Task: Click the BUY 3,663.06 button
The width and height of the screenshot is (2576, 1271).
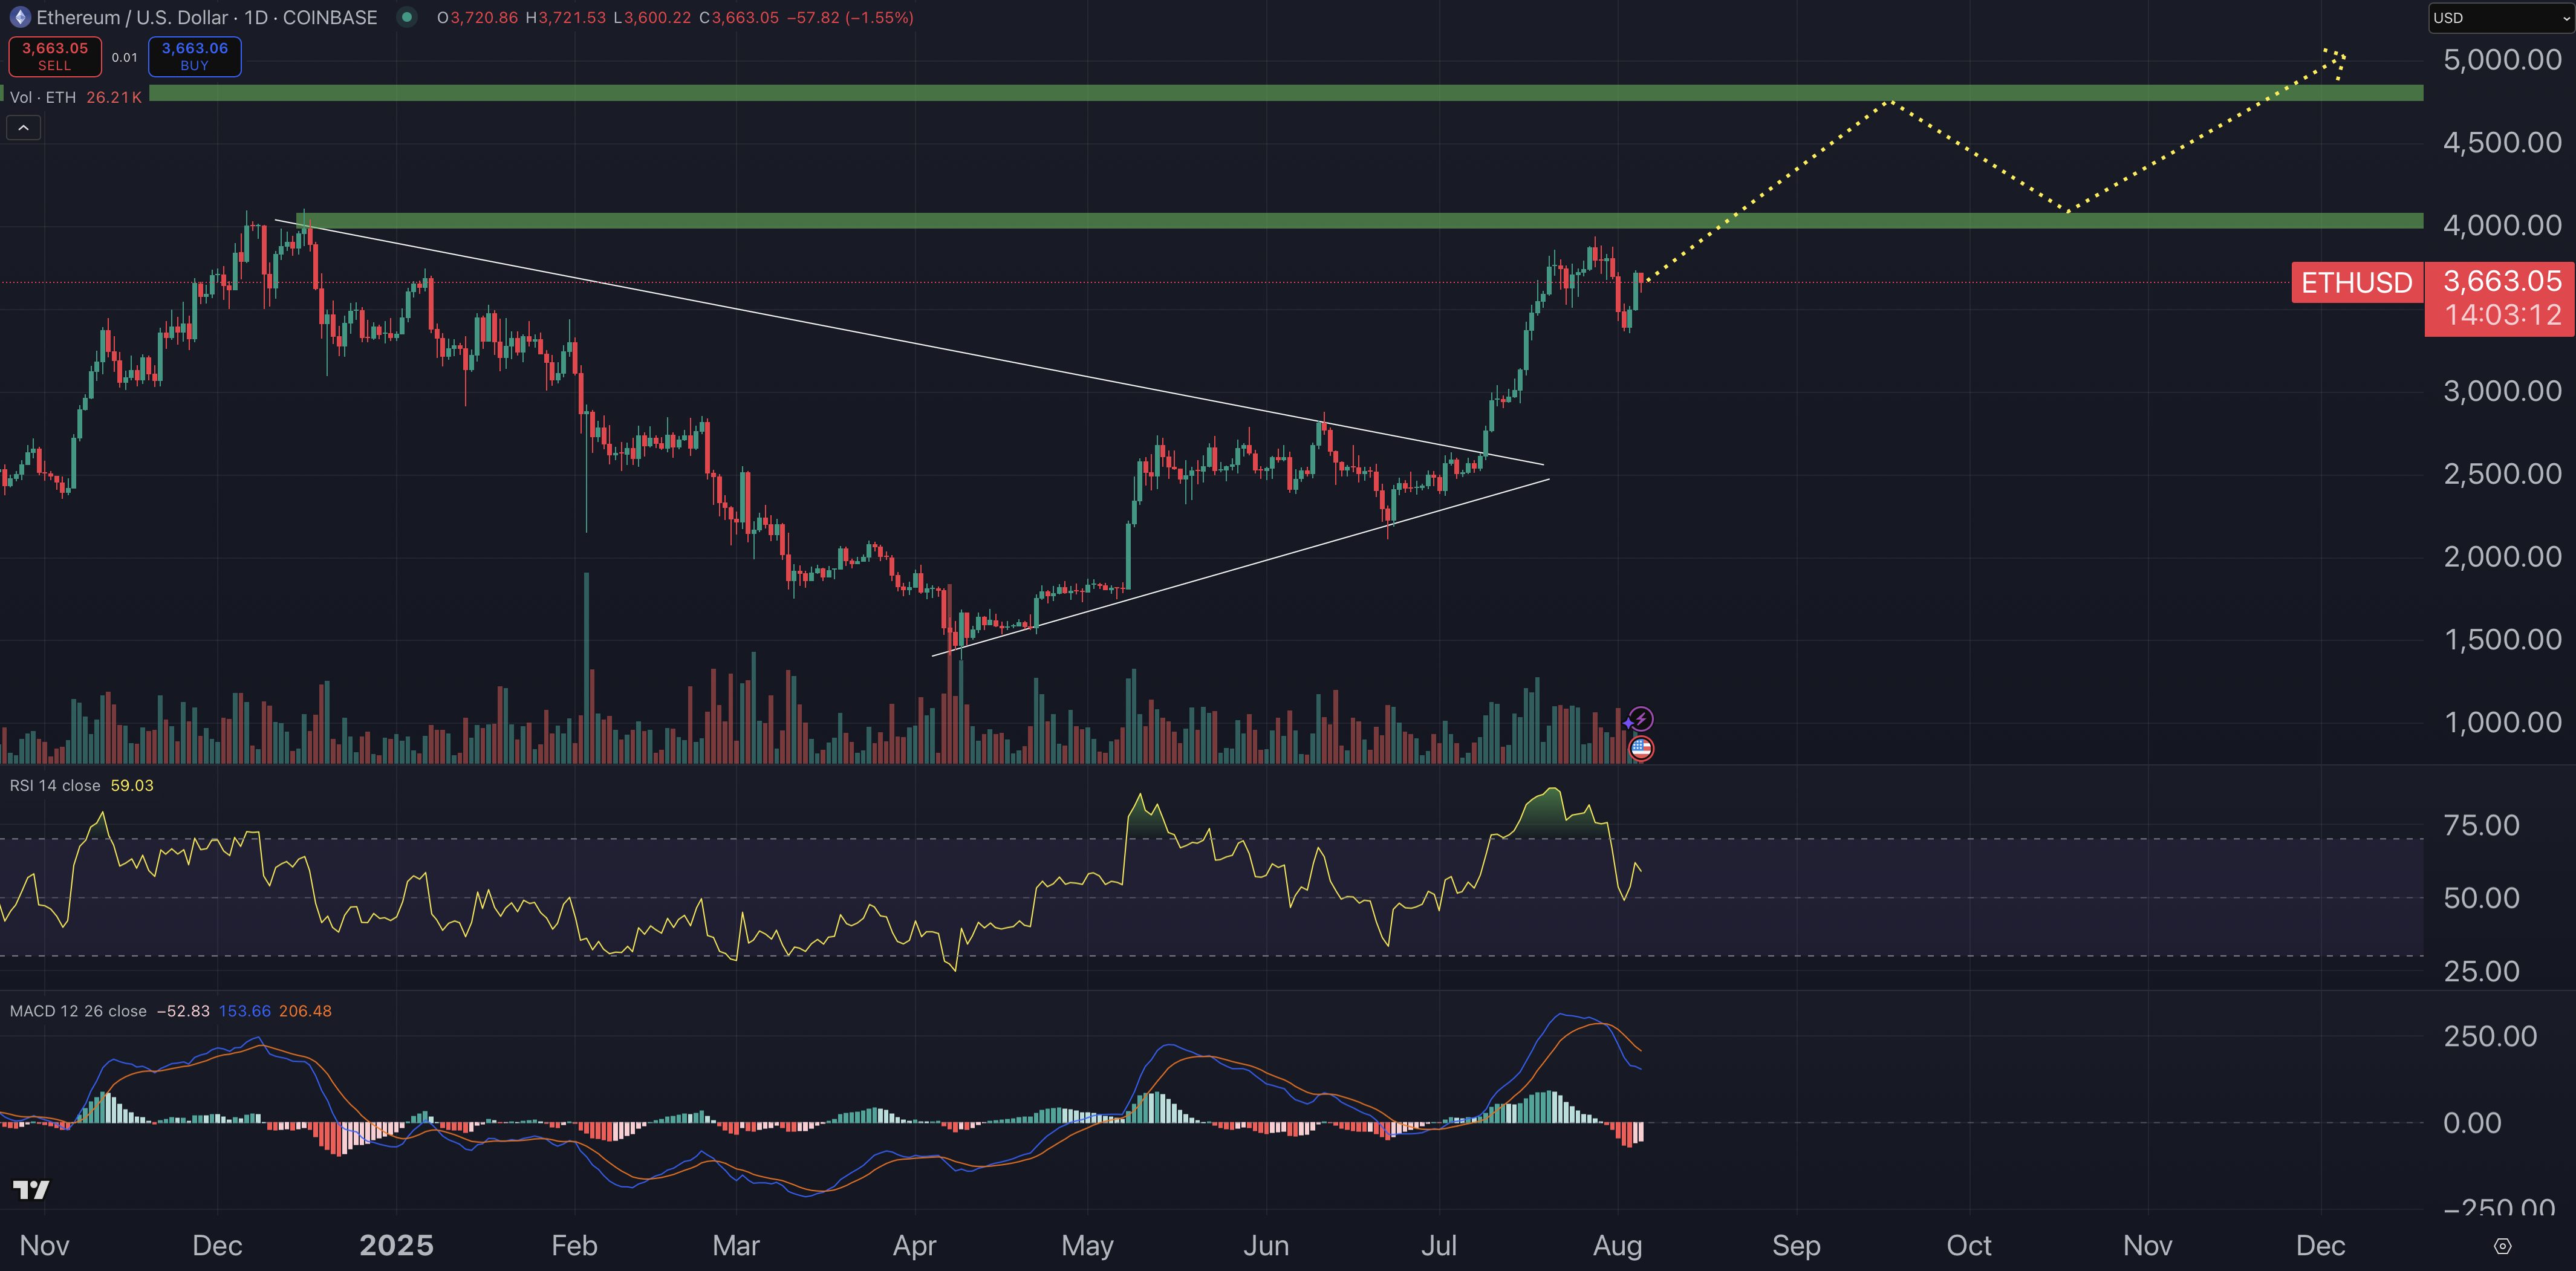Action: (195, 56)
